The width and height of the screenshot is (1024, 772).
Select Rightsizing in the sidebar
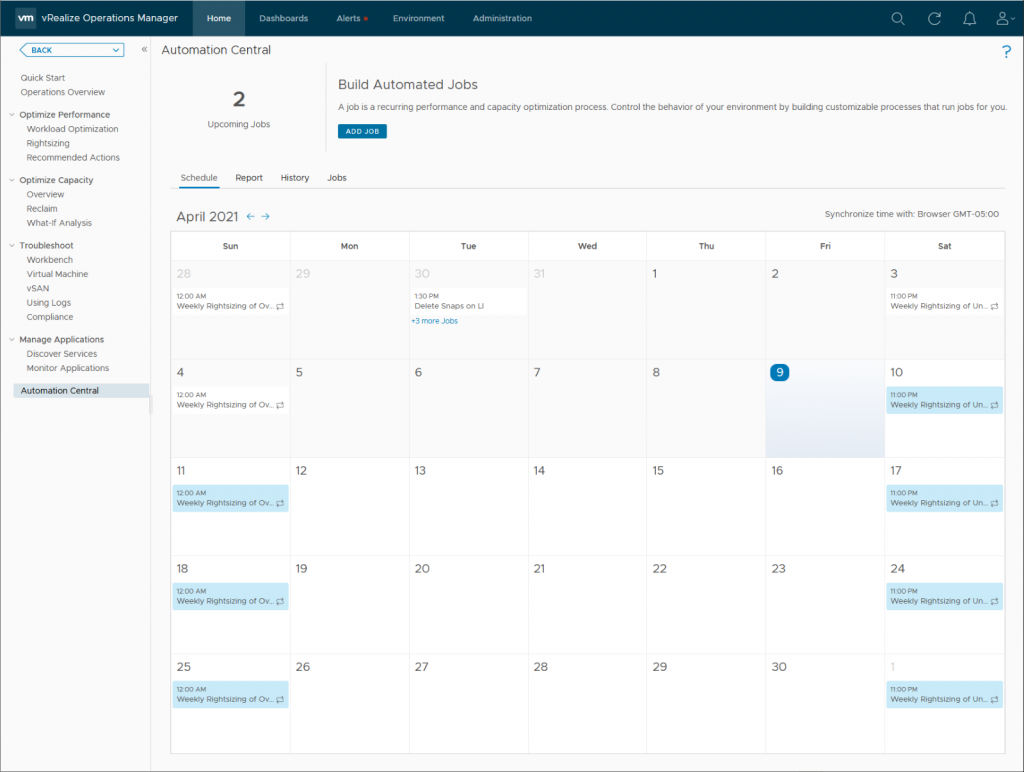point(48,143)
